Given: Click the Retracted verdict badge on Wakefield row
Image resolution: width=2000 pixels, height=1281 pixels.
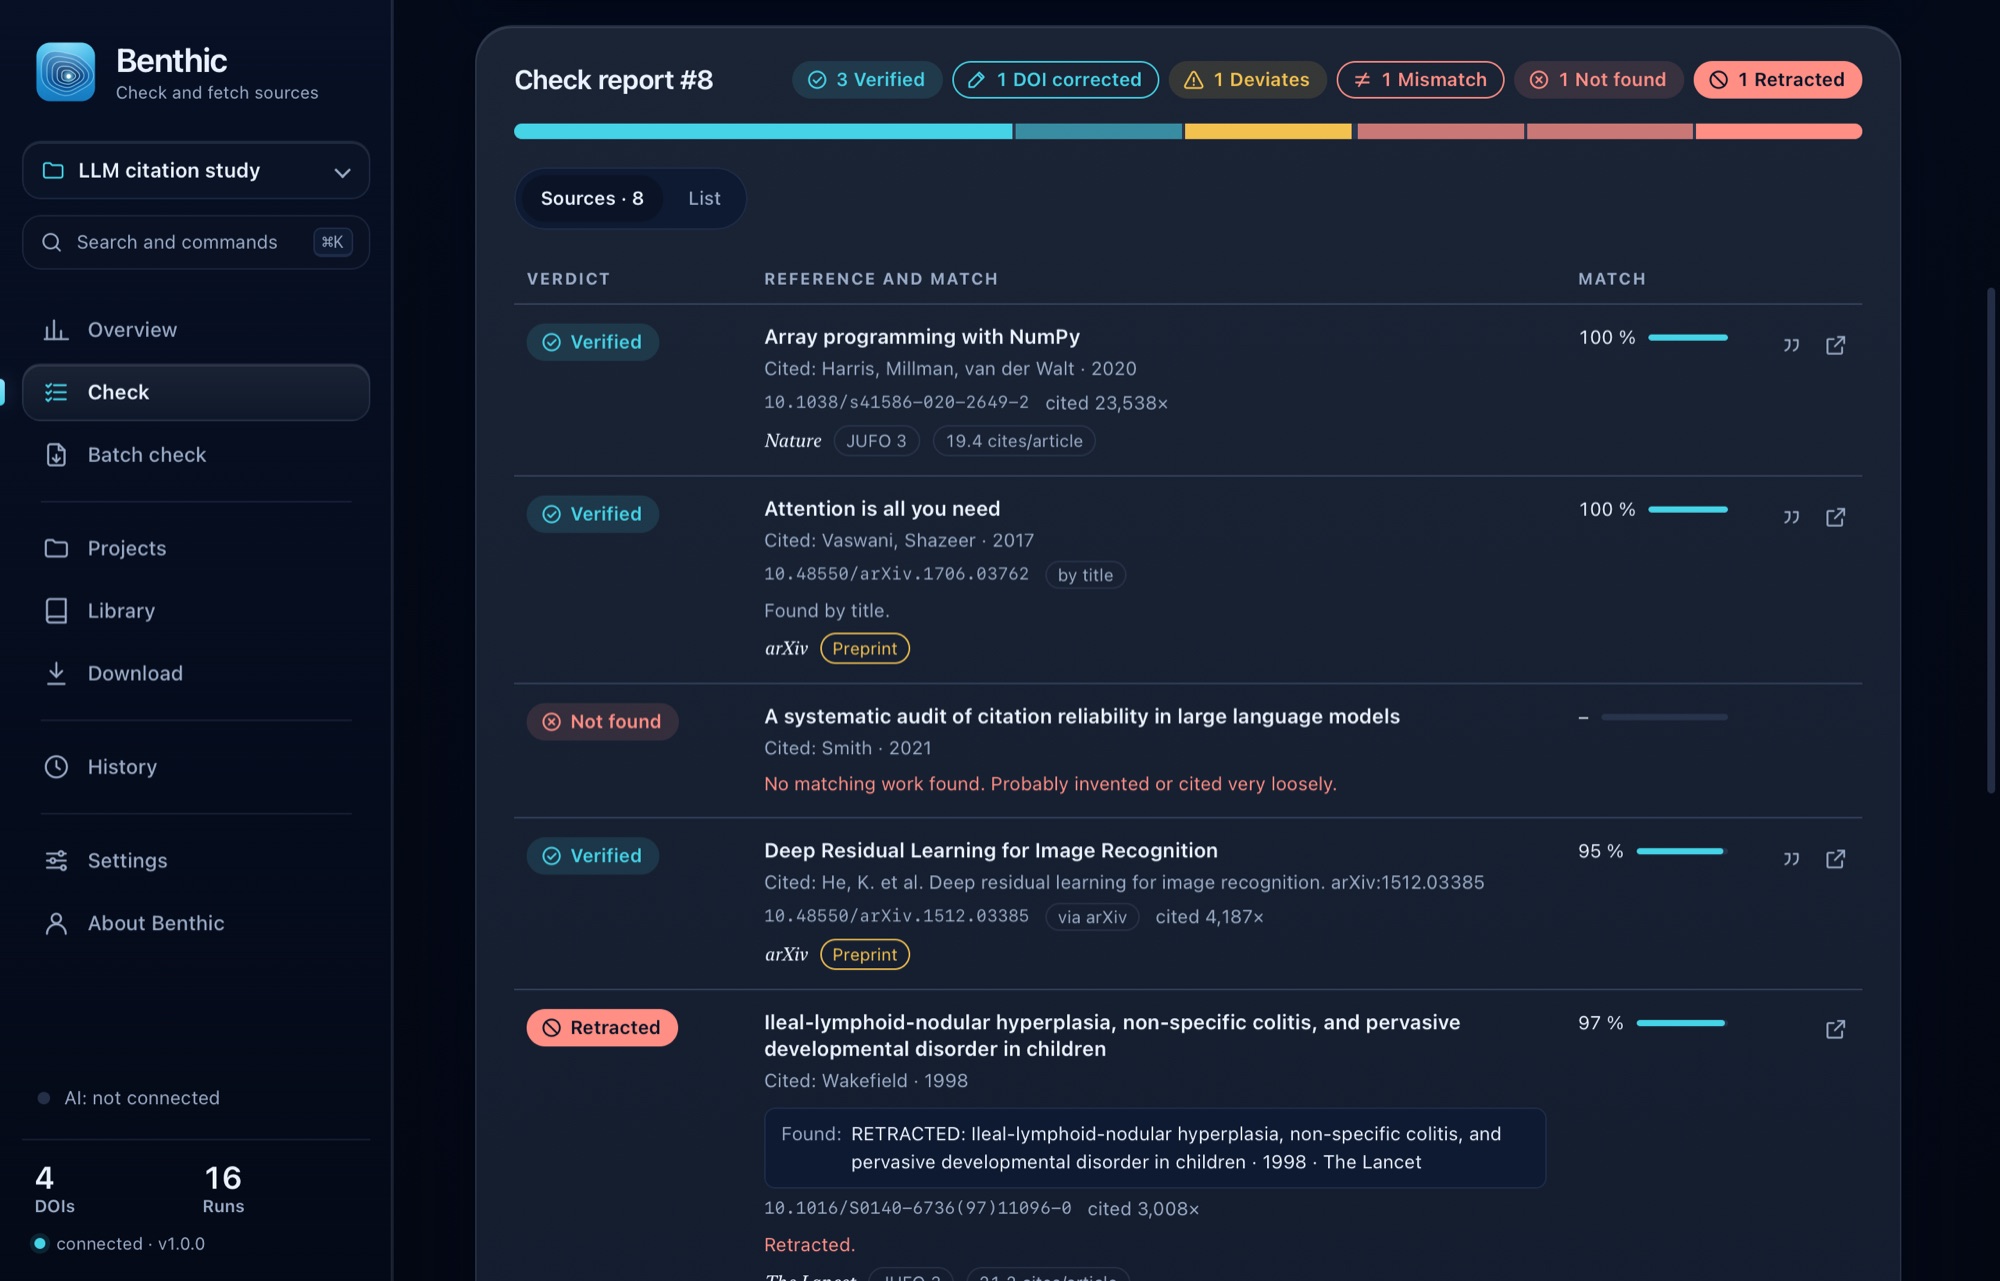Looking at the screenshot, I should tap(602, 1028).
